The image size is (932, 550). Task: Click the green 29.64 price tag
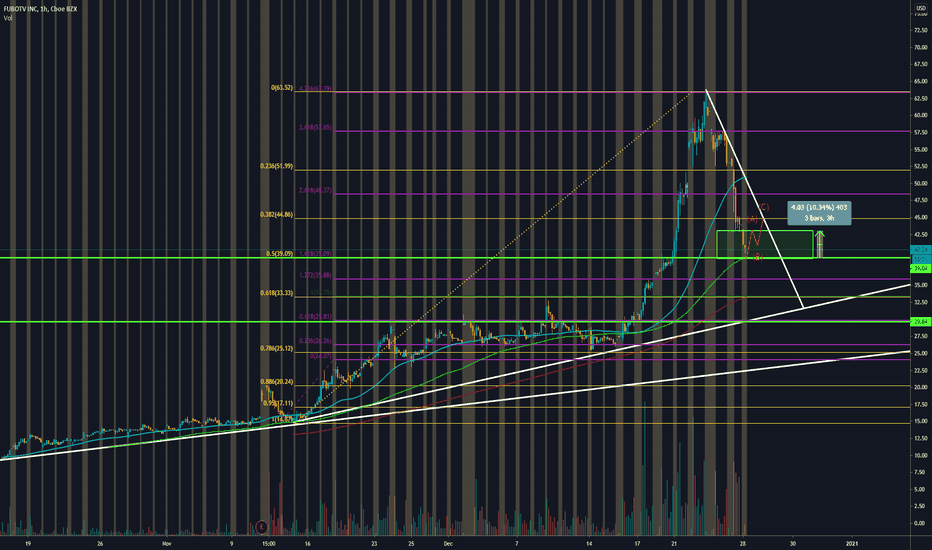pyautogui.click(x=921, y=322)
